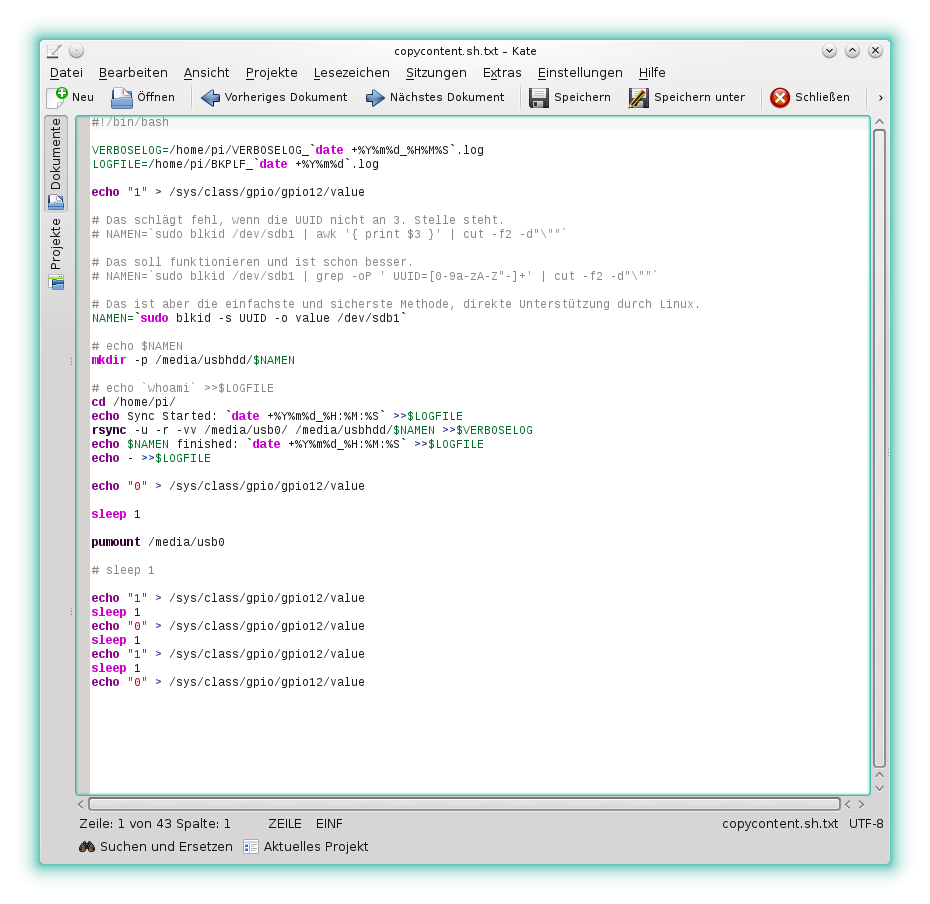Click the '# Das ist aber die einfachste' comment

(x=396, y=304)
